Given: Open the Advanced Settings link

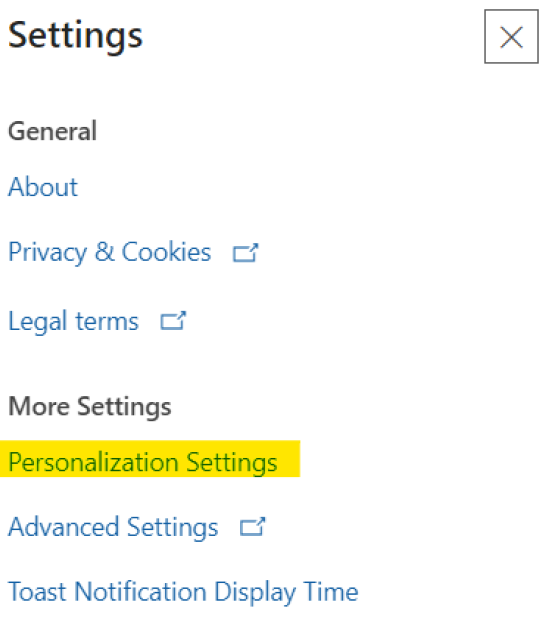Looking at the screenshot, I should pos(113,527).
